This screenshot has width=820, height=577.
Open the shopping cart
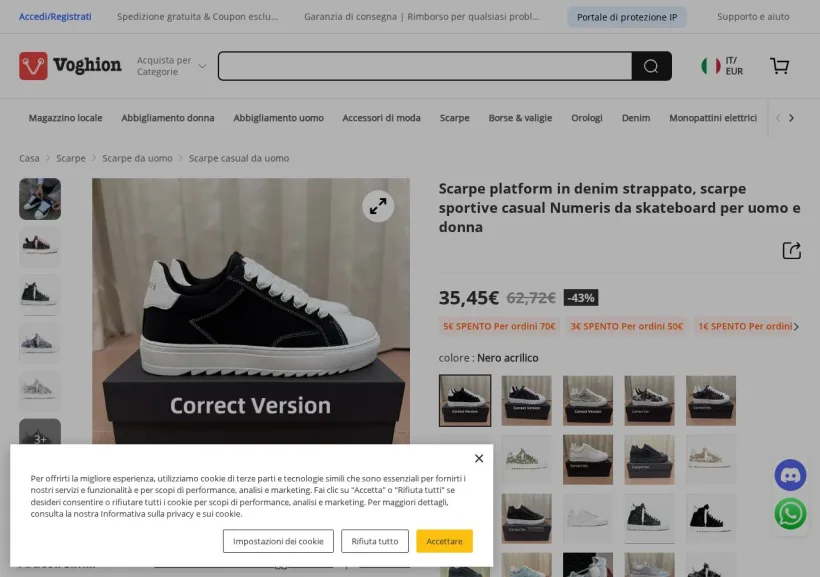click(779, 66)
